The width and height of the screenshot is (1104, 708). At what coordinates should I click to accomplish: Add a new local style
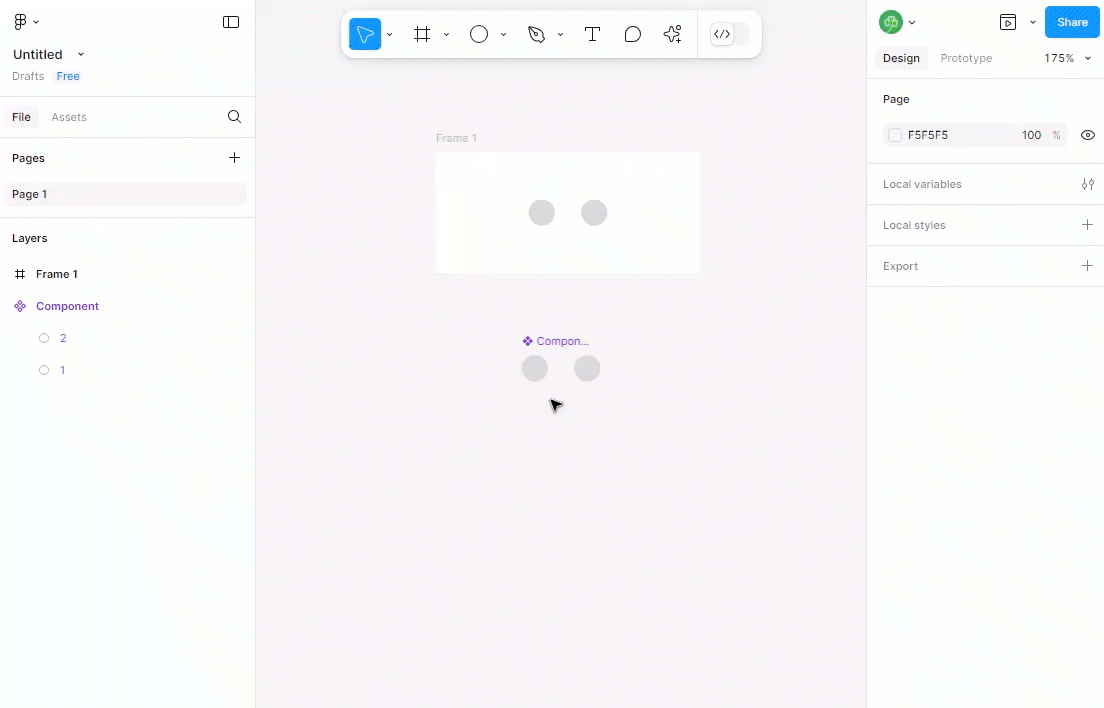(x=1087, y=225)
